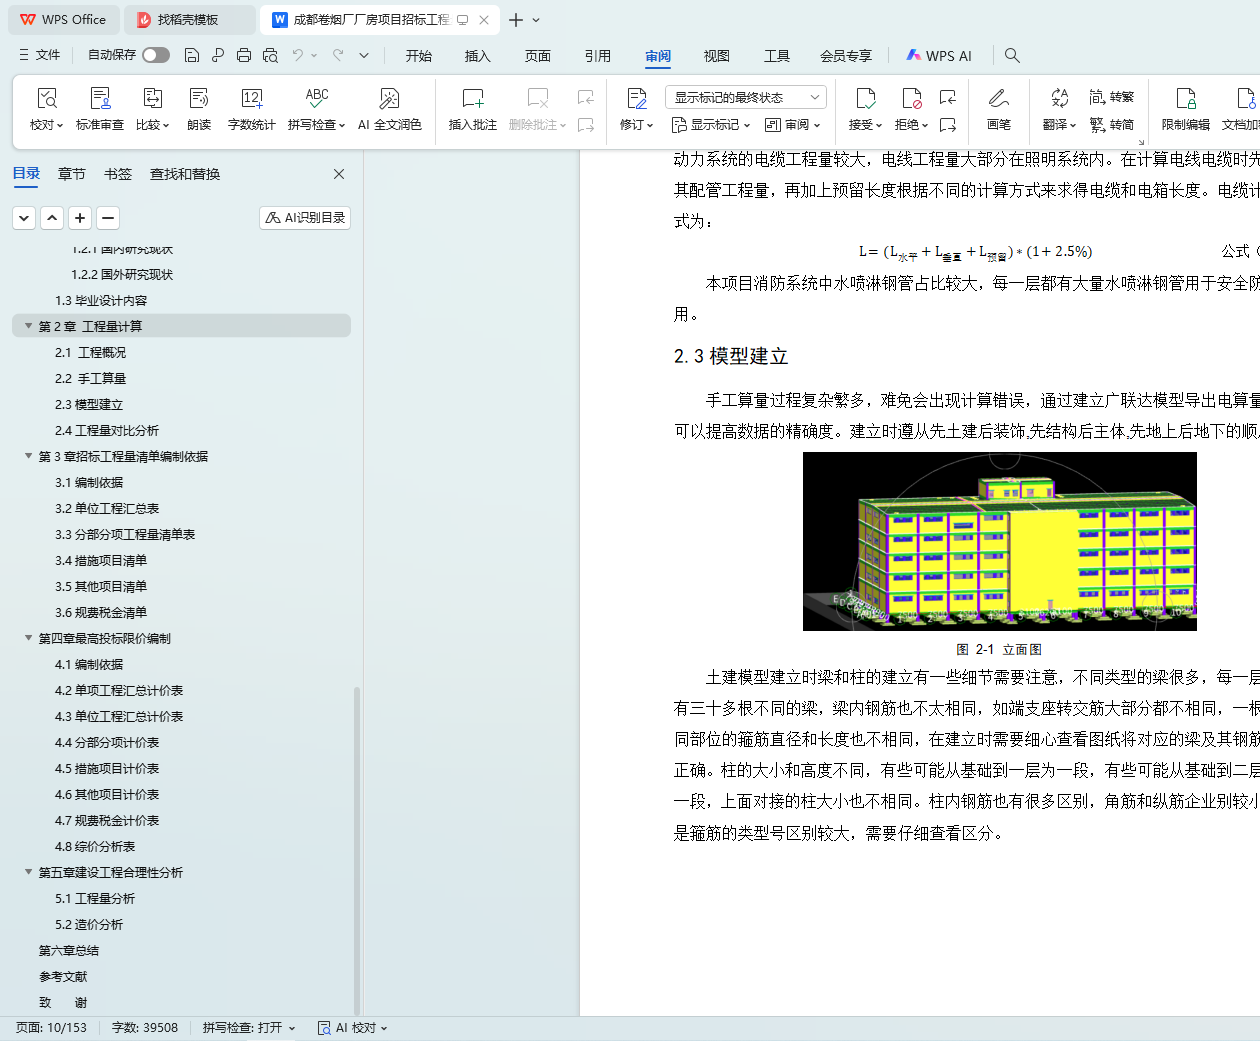Toggle the 自动保存 autosave switch
The image size is (1260, 1041).
[155, 55]
